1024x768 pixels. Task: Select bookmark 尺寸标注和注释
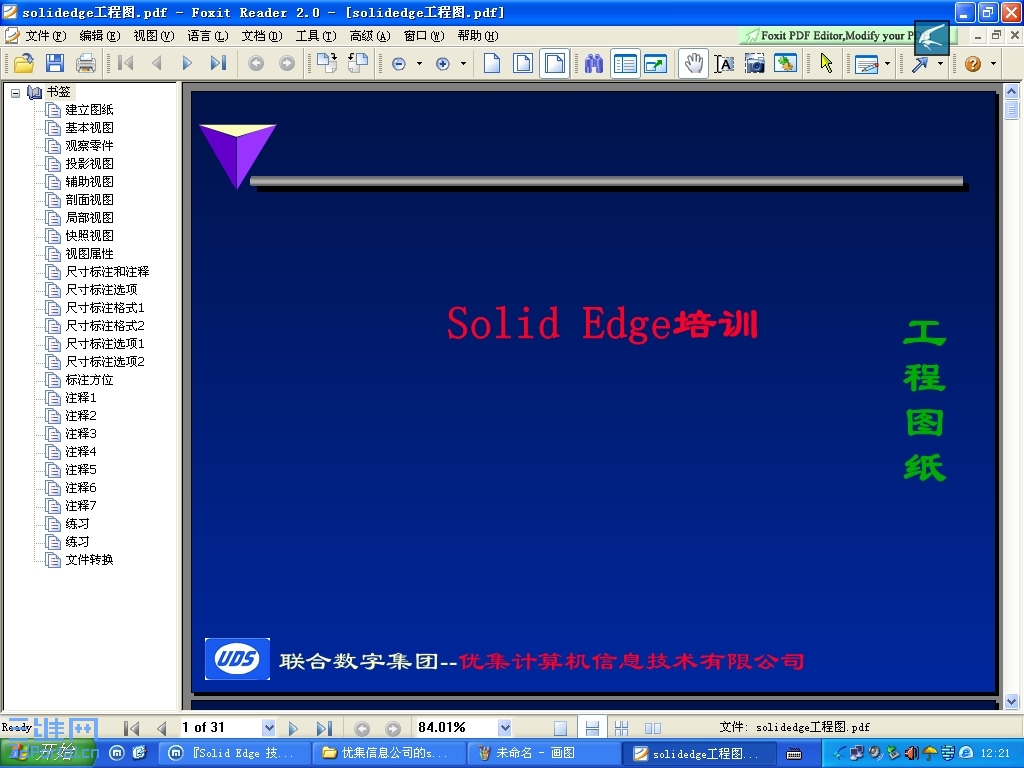(x=107, y=272)
